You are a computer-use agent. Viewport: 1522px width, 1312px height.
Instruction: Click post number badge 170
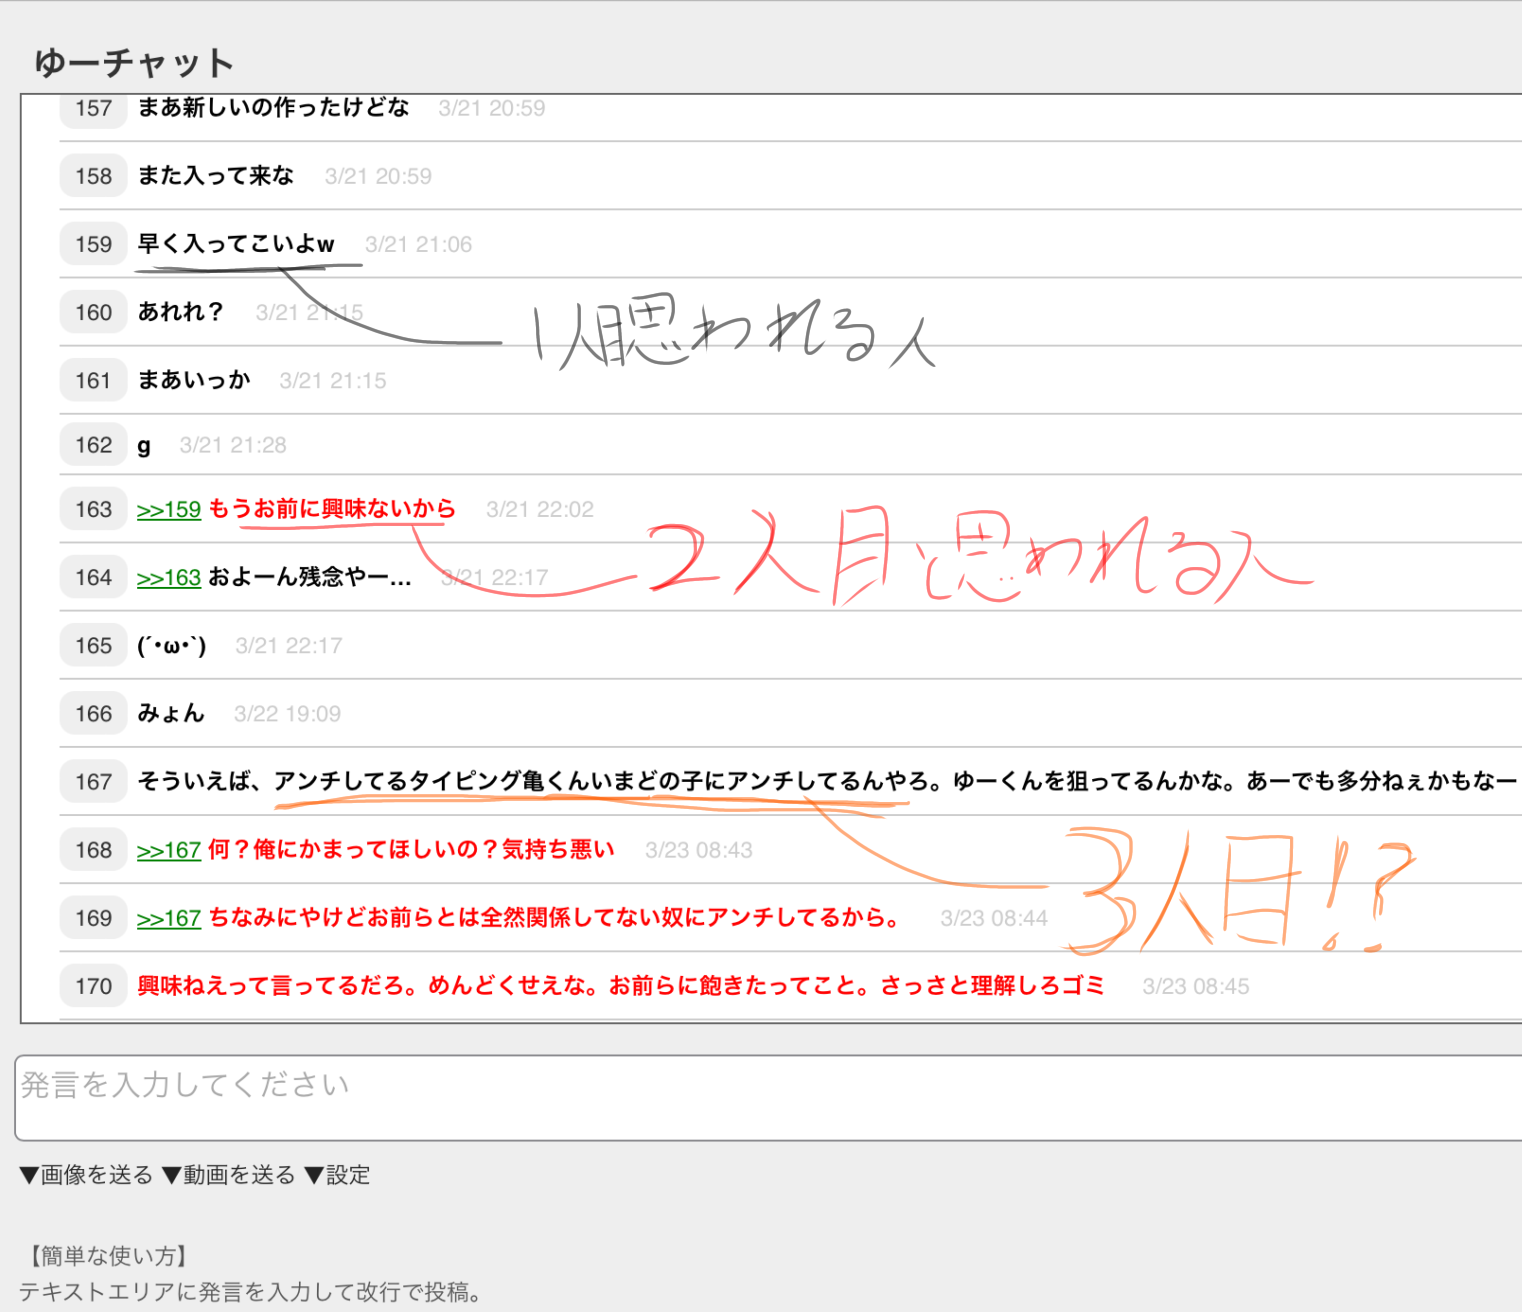[x=93, y=986]
